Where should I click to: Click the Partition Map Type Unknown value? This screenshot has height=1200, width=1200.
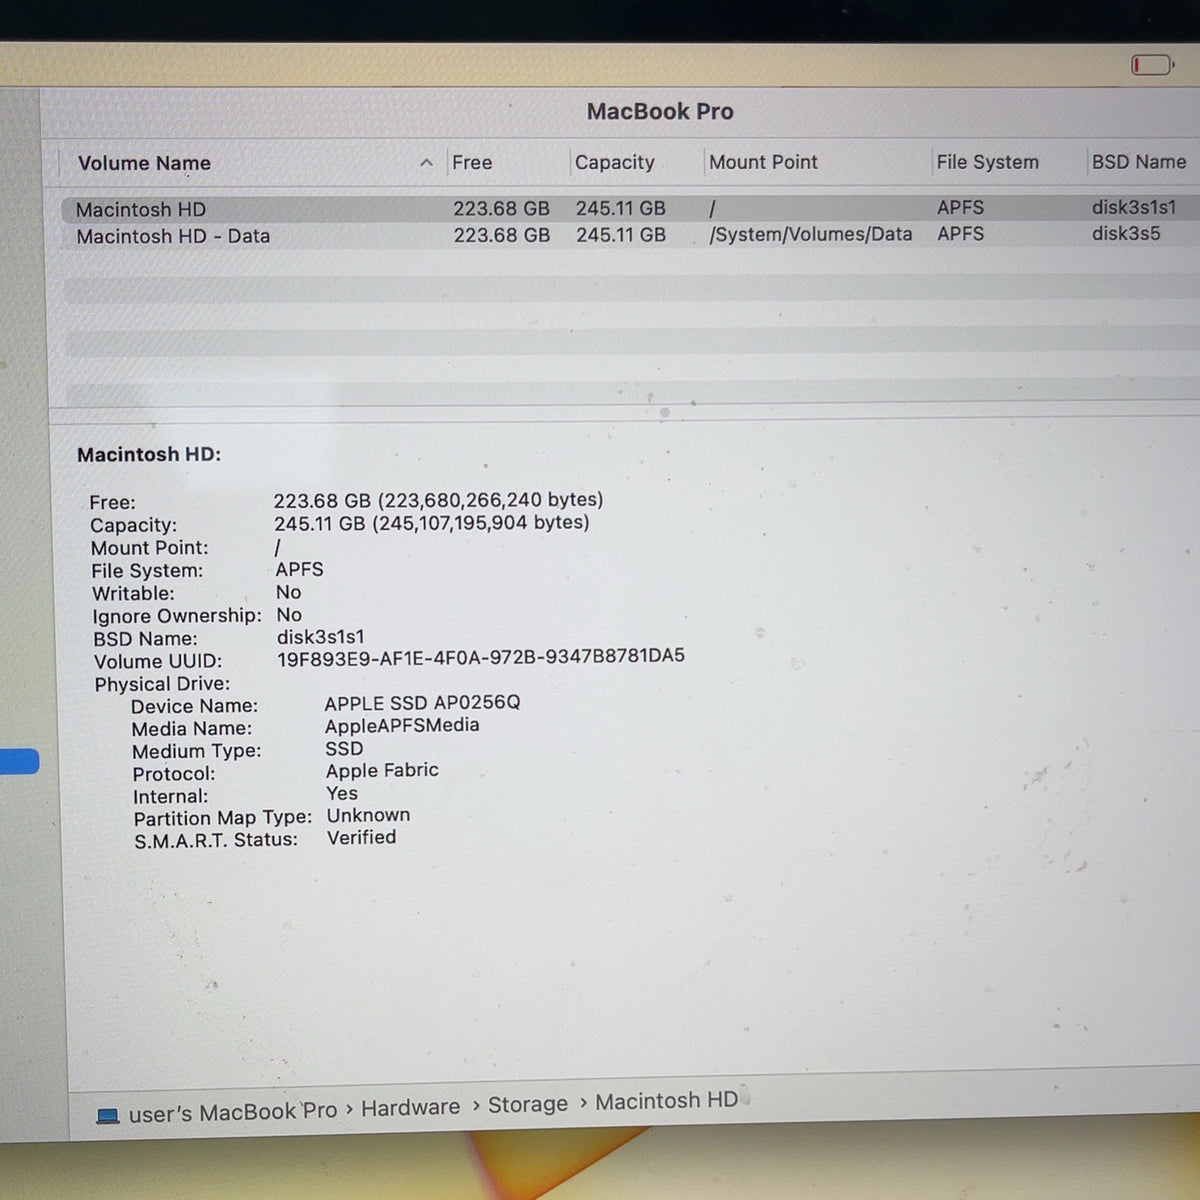click(x=368, y=815)
